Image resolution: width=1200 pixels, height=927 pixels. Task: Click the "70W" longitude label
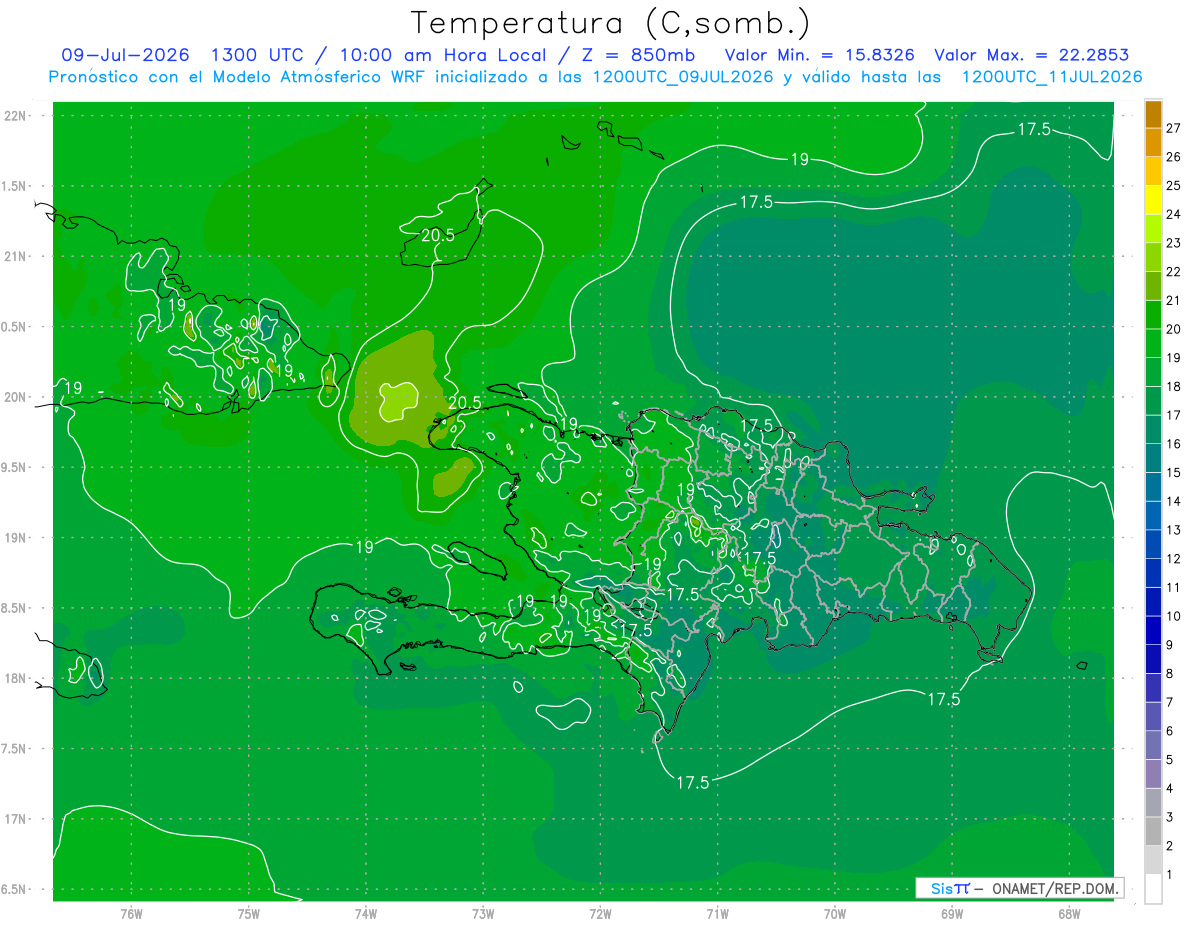[x=834, y=913]
